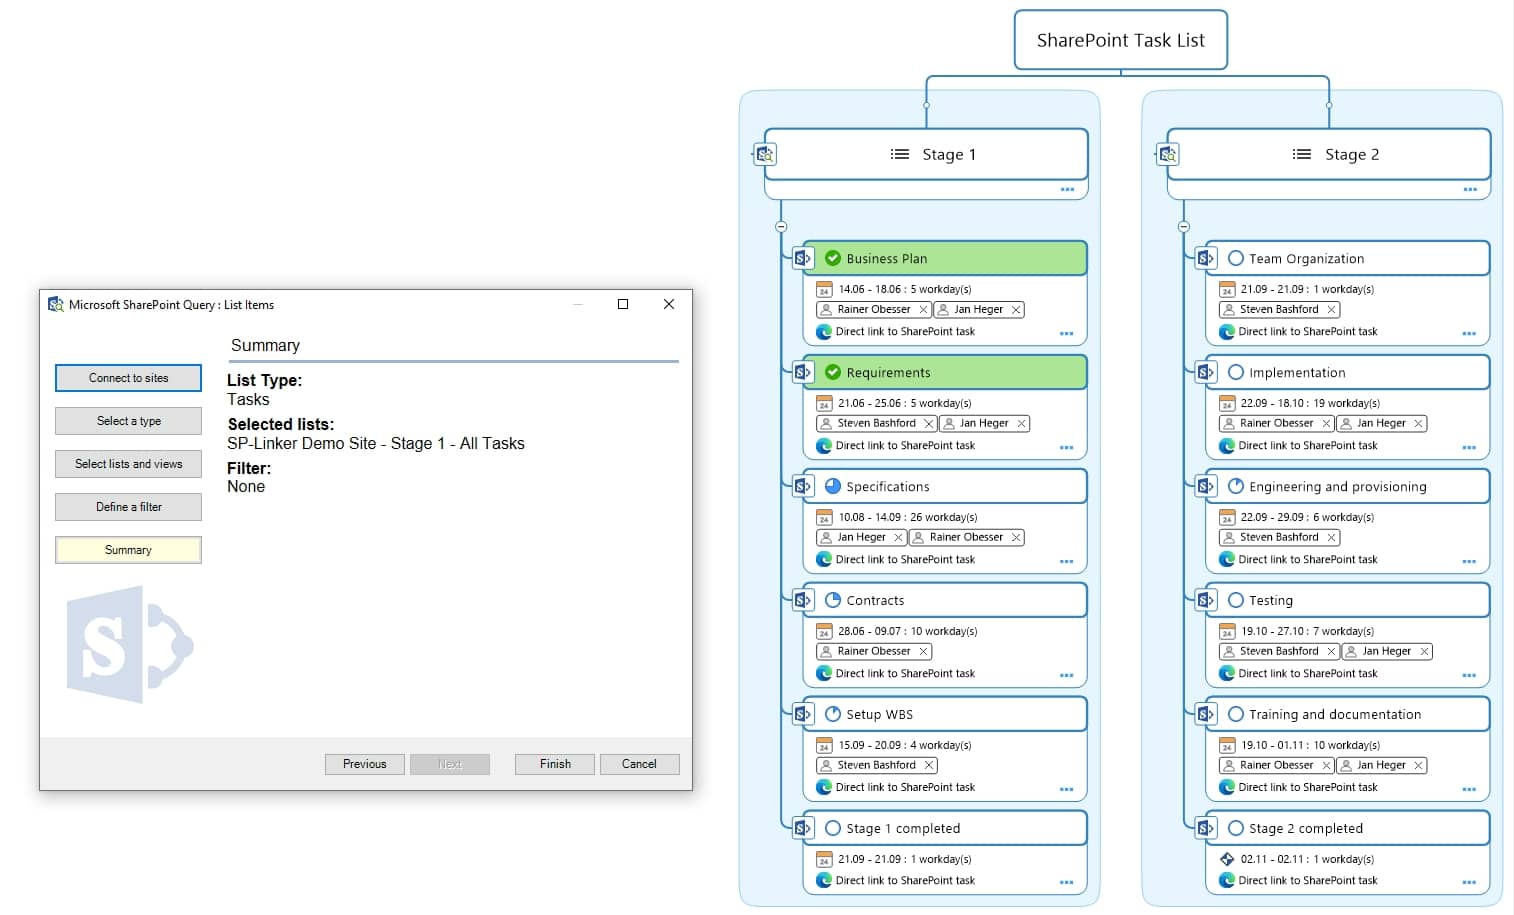Screen dimensions: 1514x915
Task: Click SharePoint icon left of Testing topic
Action: click(x=1205, y=600)
